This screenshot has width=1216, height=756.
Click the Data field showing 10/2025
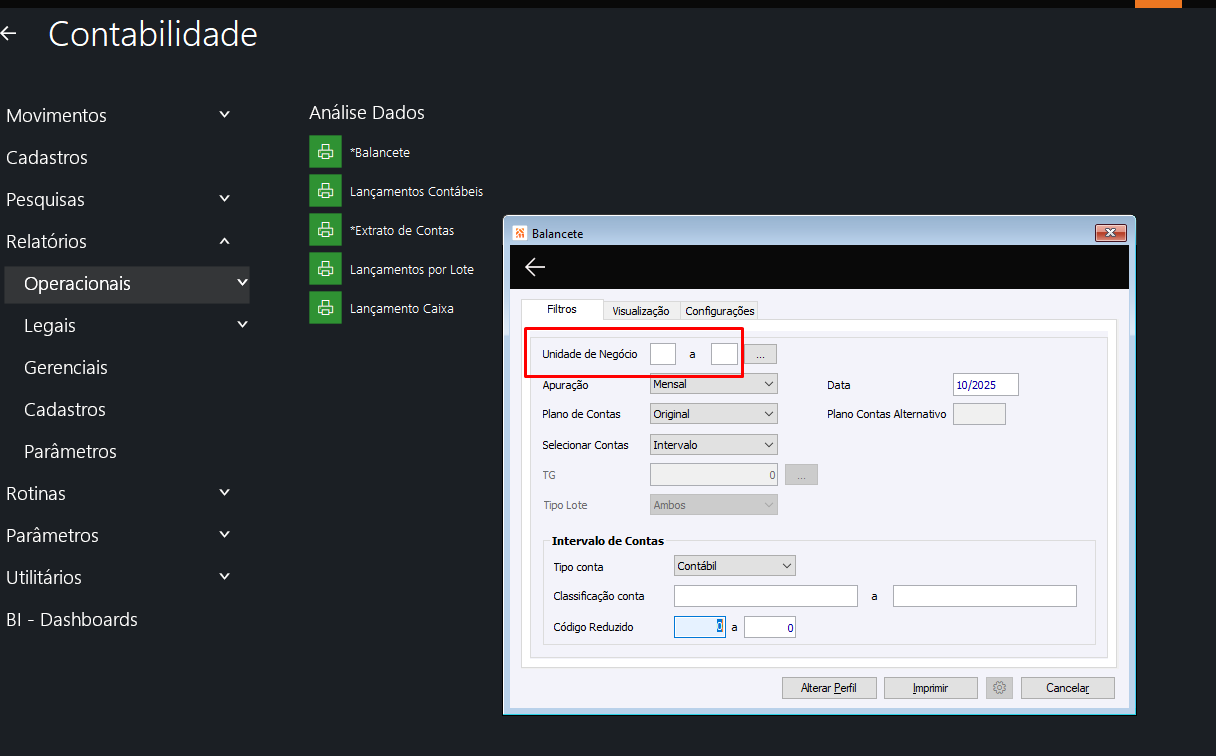click(x=986, y=384)
